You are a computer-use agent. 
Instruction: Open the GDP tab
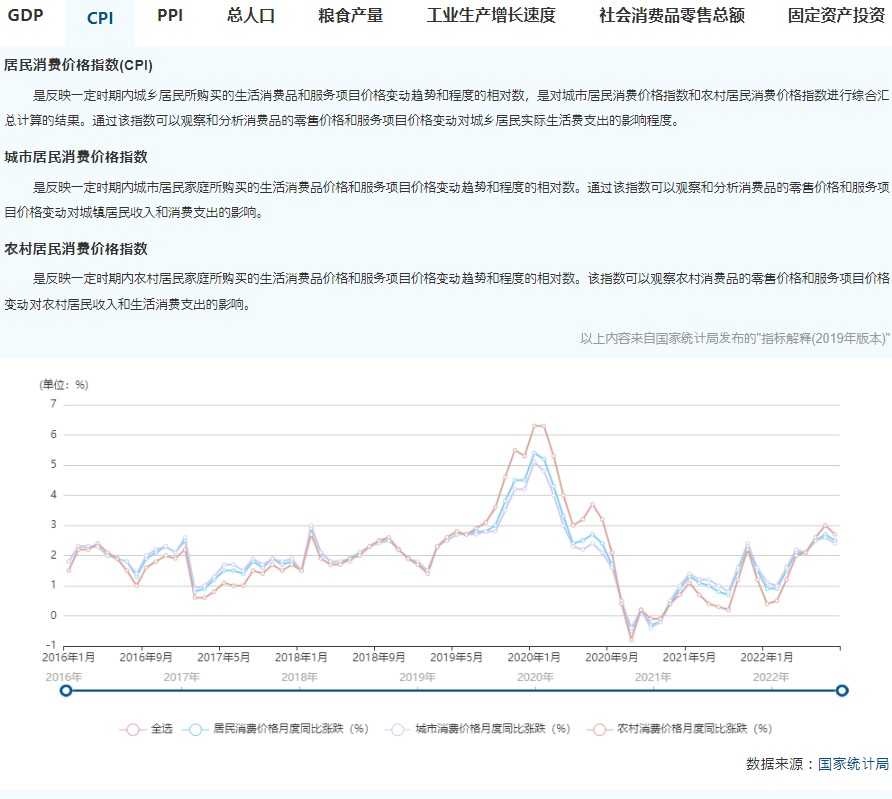26,16
